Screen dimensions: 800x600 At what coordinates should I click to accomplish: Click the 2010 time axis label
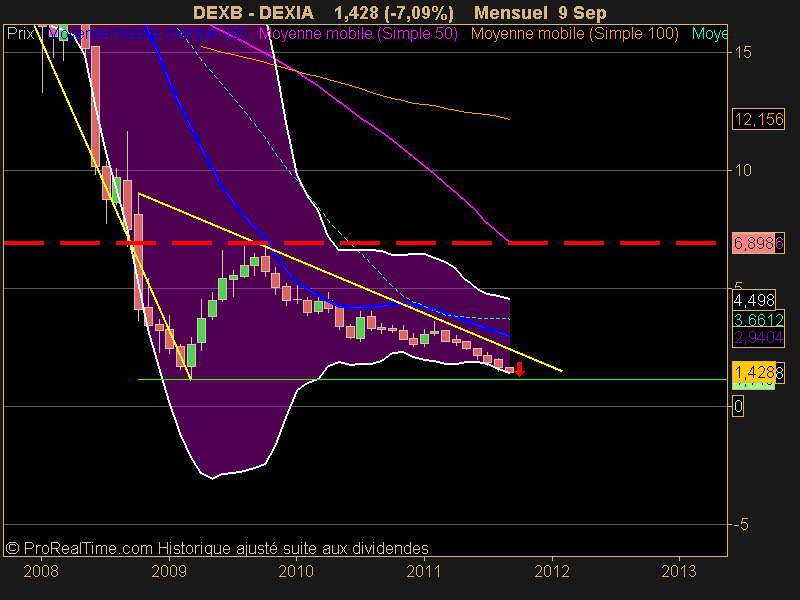(296, 571)
